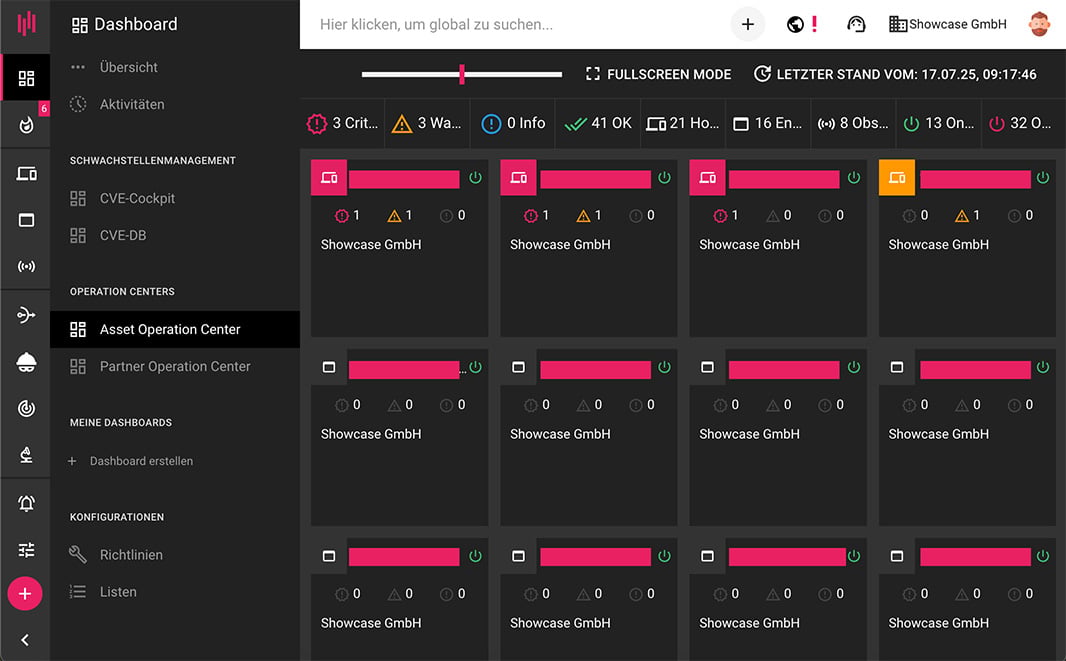This screenshot has width=1066, height=661.
Task: Open the globe icon with exclamation mark
Action: click(802, 24)
